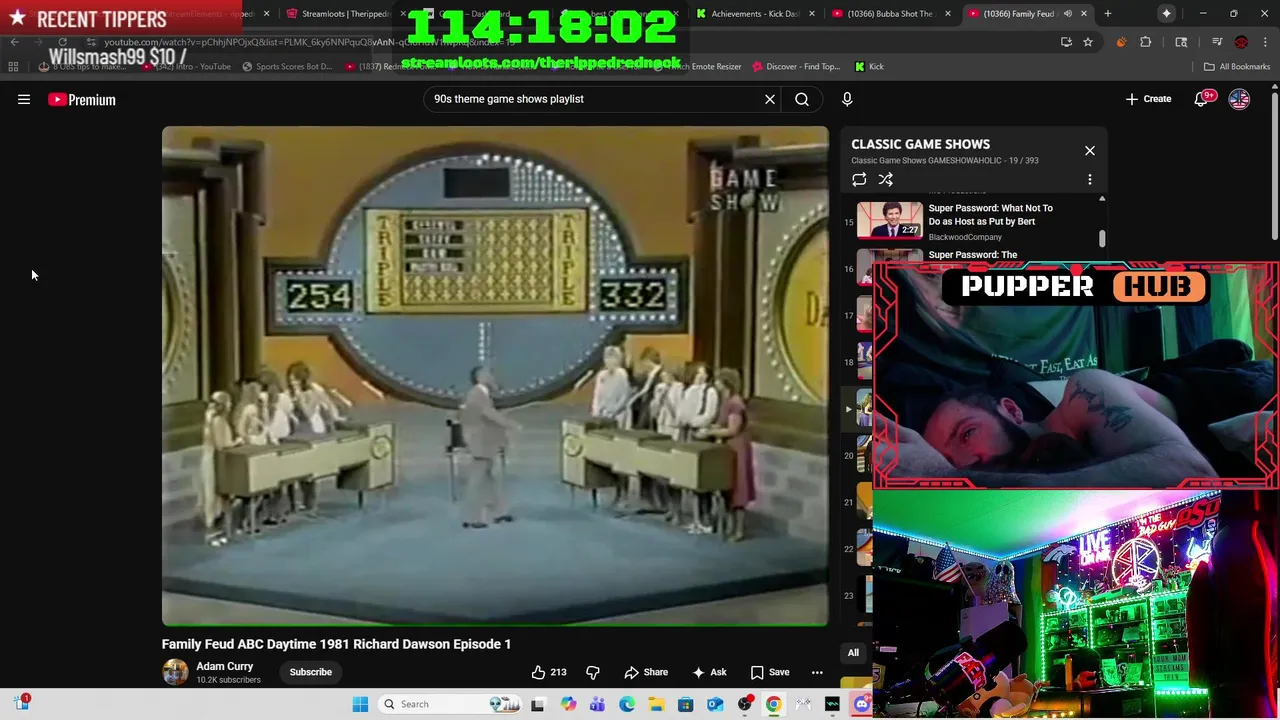Open All Bookmarks folder

tap(1237, 67)
